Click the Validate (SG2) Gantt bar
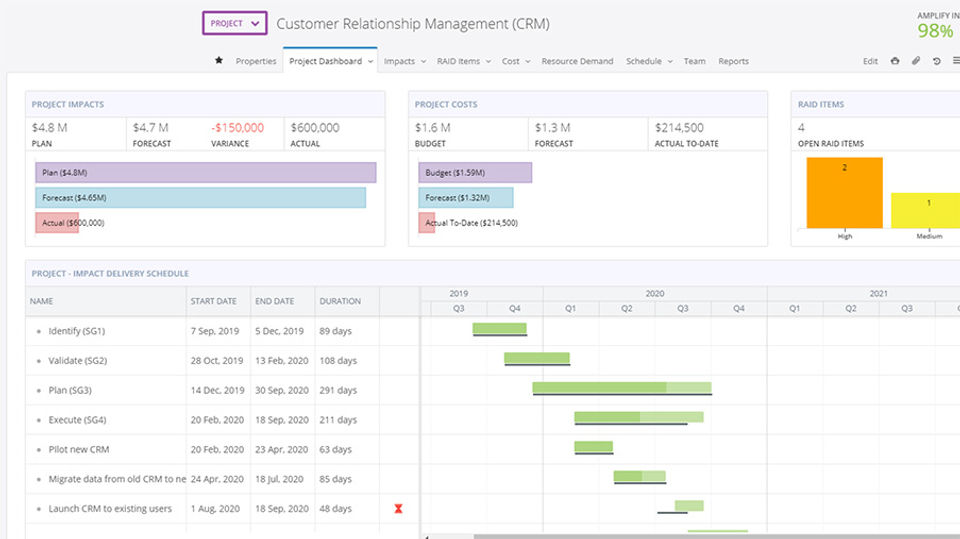This screenshot has height=539, width=960. tap(537, 358)
